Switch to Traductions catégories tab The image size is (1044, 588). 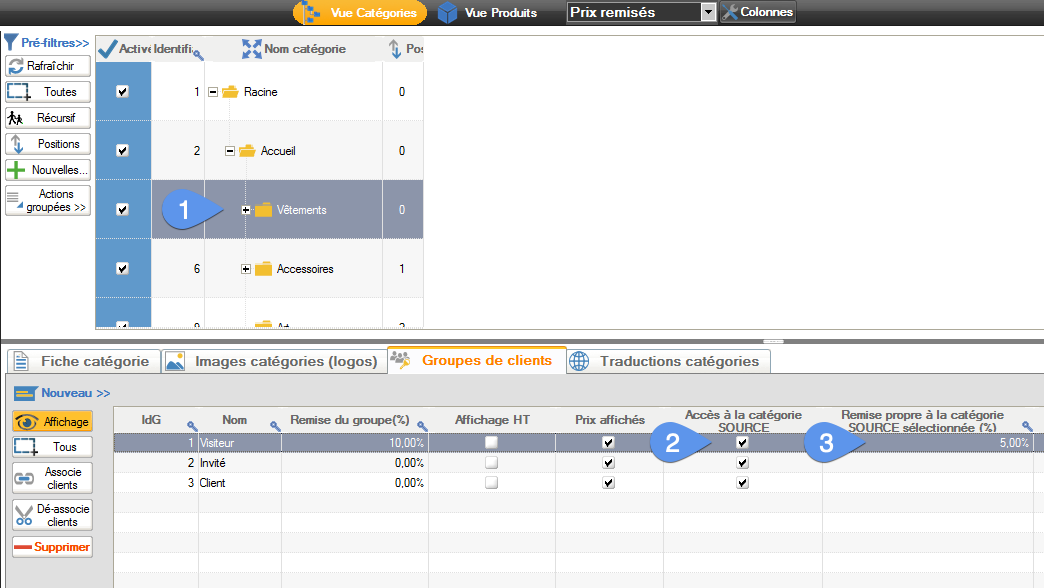coord(668,361)
